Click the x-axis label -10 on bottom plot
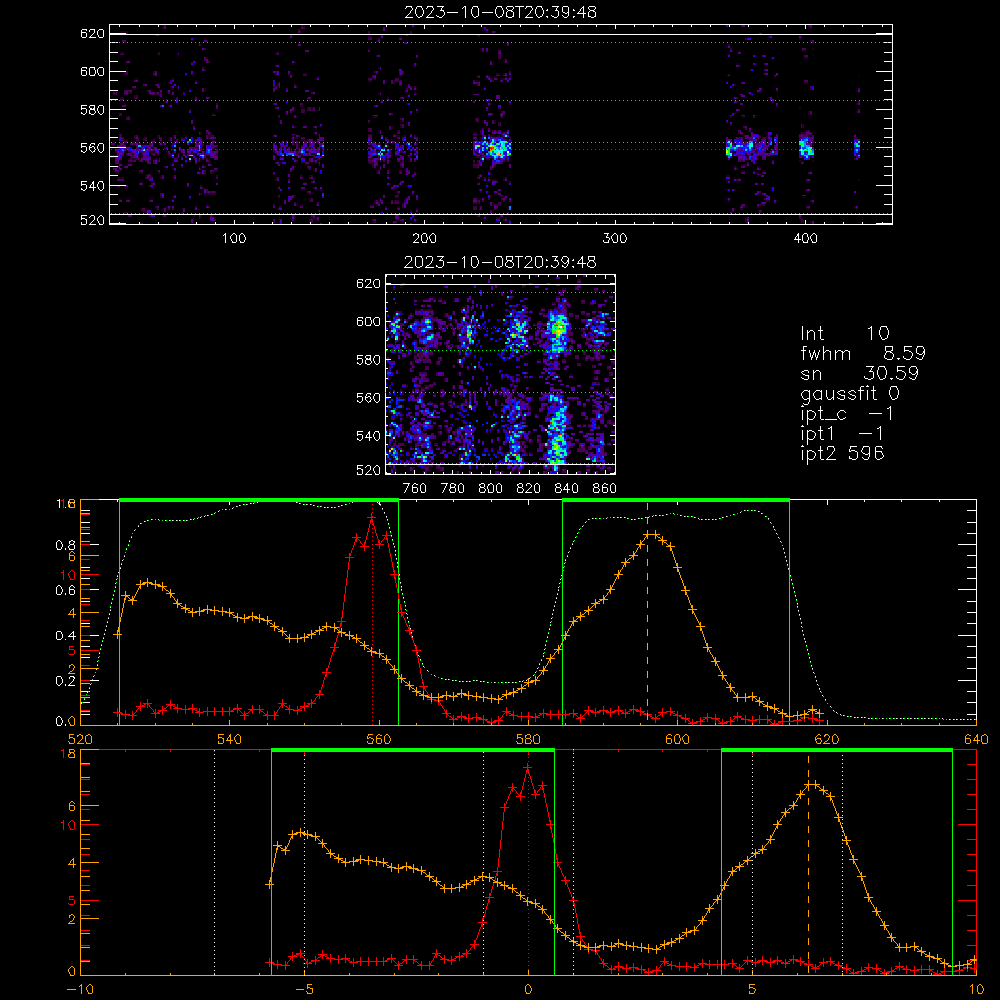The width and height of the screenshot is (1000, 1000). click(80, 989)
